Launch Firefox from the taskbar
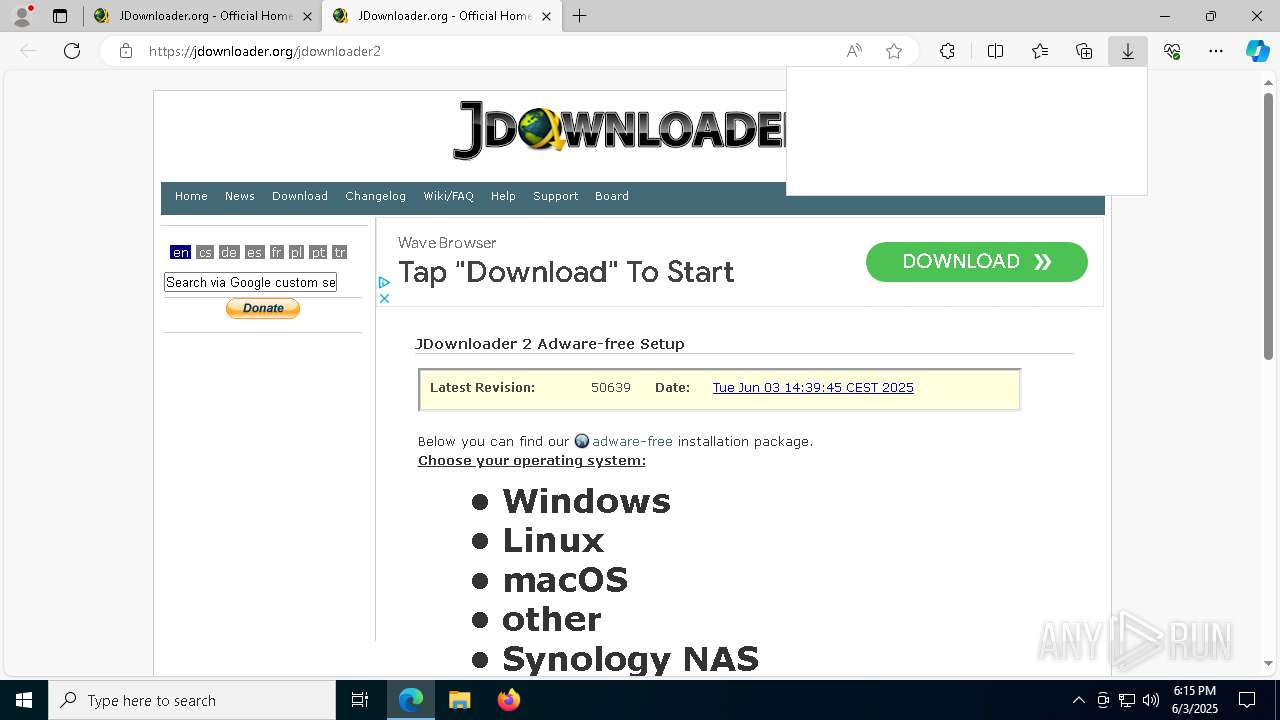 508,700
